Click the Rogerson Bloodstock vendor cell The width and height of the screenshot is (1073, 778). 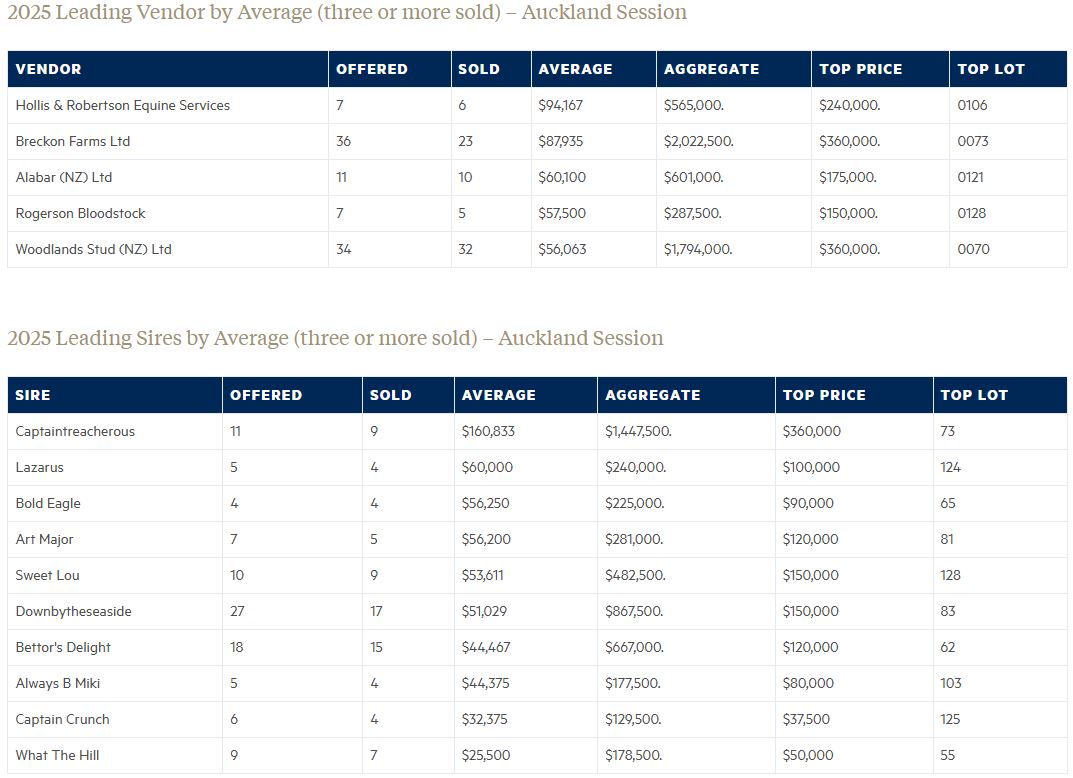click(x=81, y=213)
